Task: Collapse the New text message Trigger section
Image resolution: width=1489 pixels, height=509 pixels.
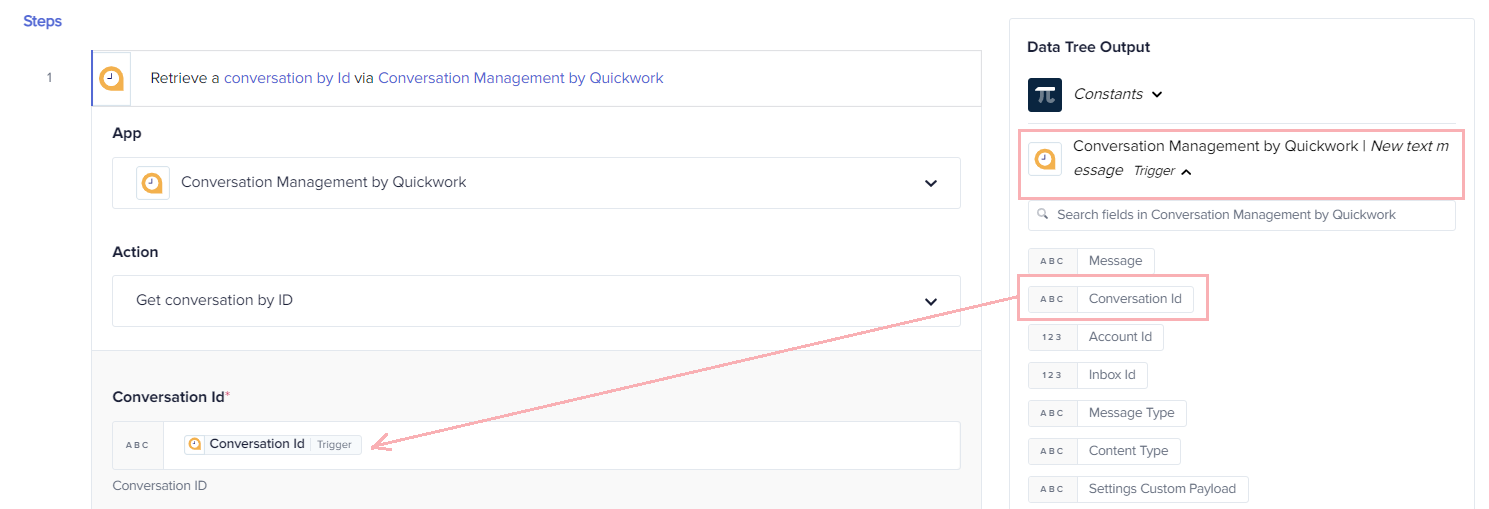Action: click(x=1186, y=172)
